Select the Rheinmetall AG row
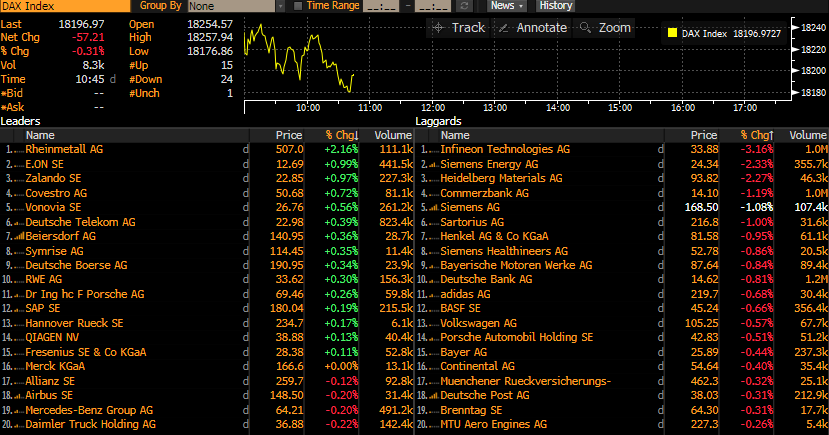 (206, 150)
